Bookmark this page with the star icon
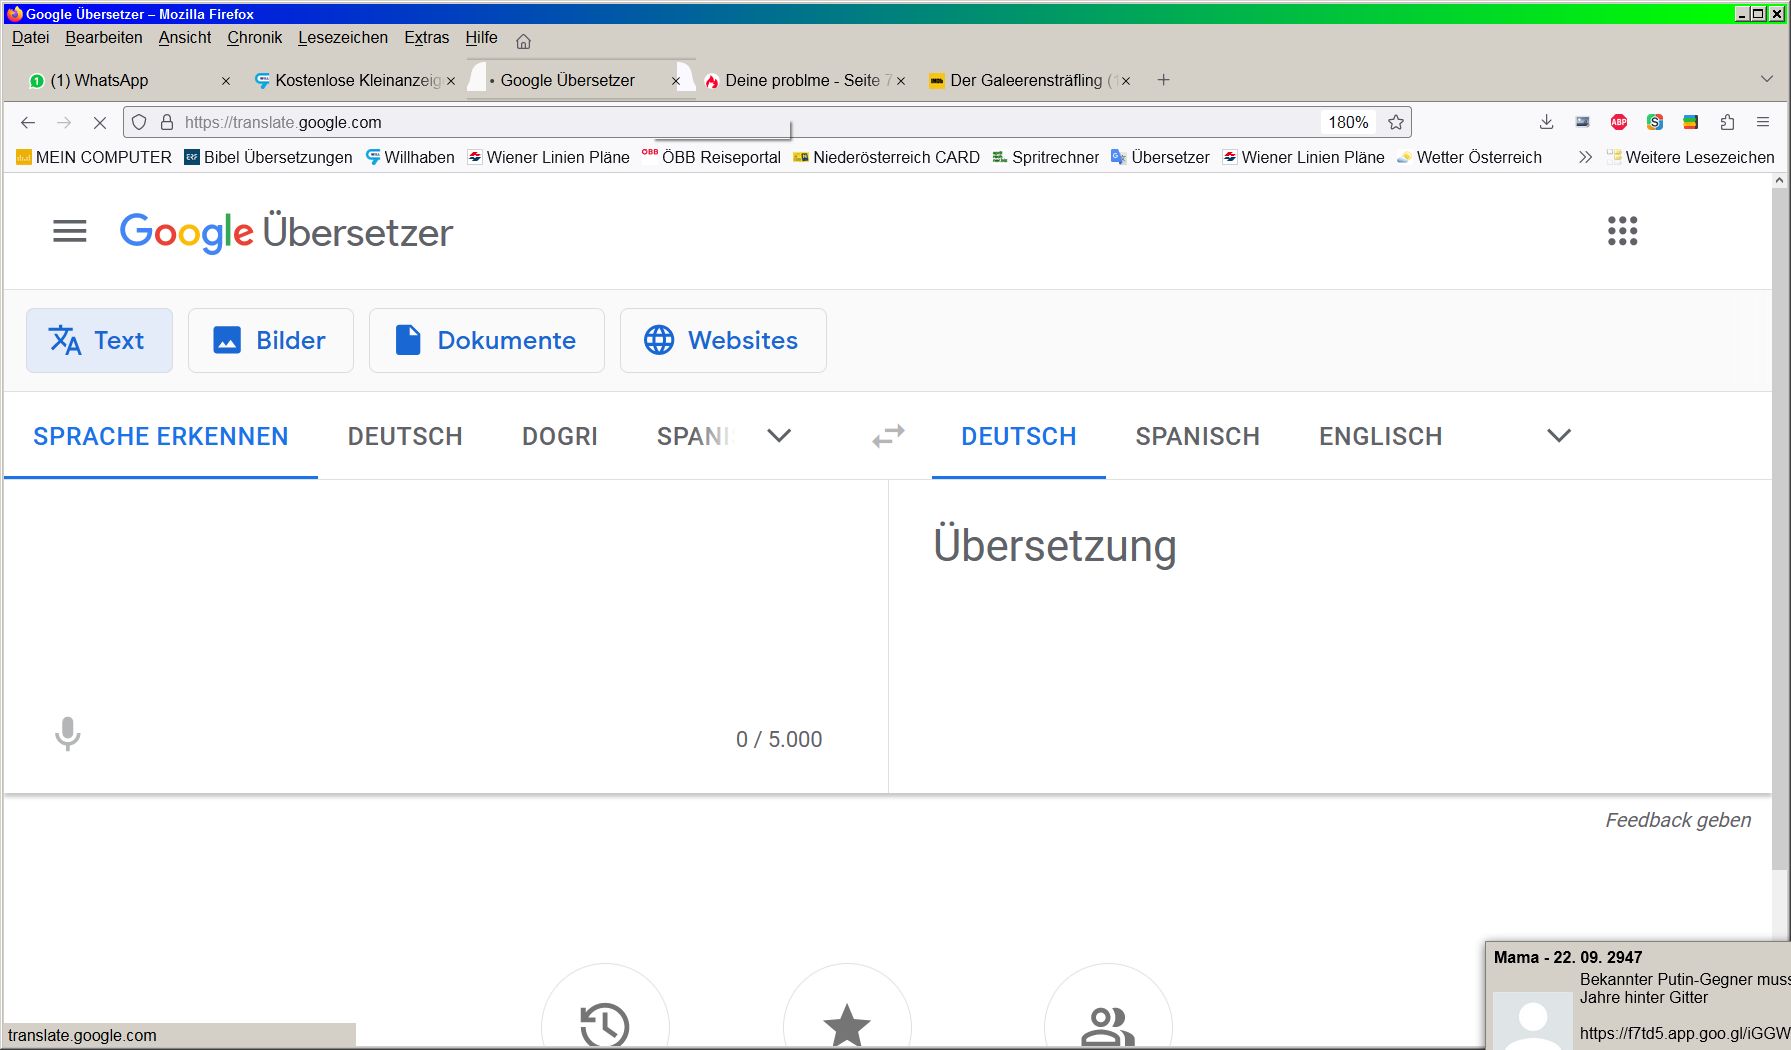Screen dimensions: 1791x1050 (x=1396, y=122)
